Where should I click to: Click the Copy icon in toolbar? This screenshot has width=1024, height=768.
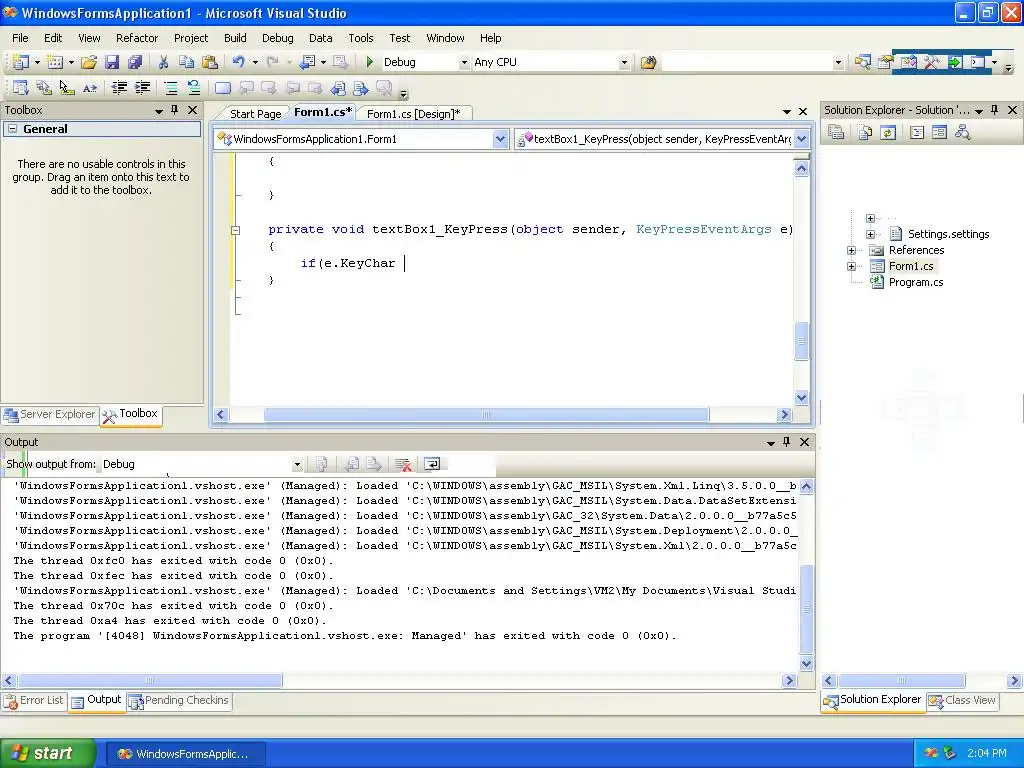[x=186, y=62]
